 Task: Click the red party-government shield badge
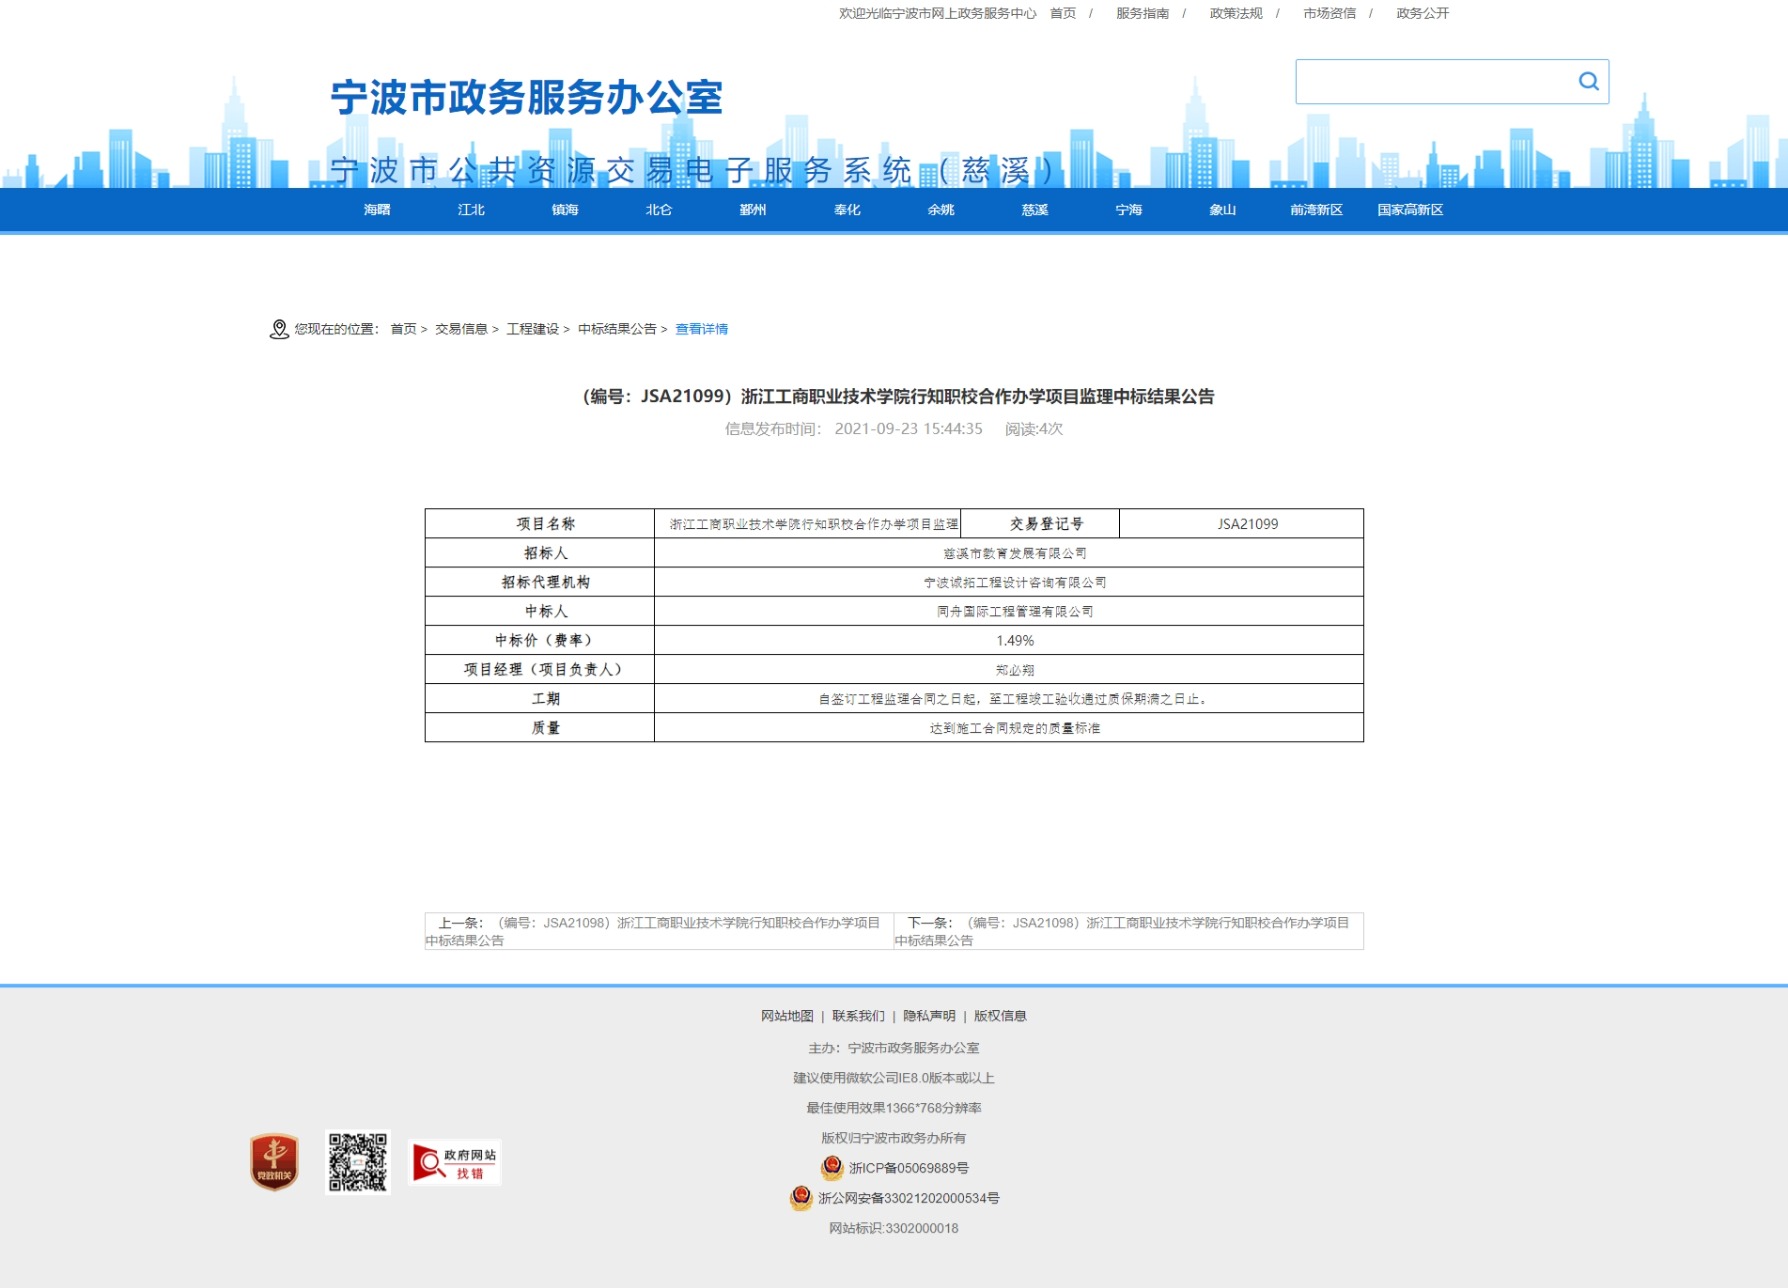pyautogui.click(x=274, y=1162)
